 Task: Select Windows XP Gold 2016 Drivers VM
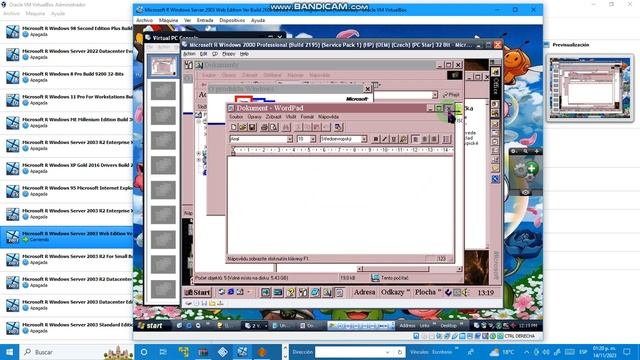click(67, 168)
